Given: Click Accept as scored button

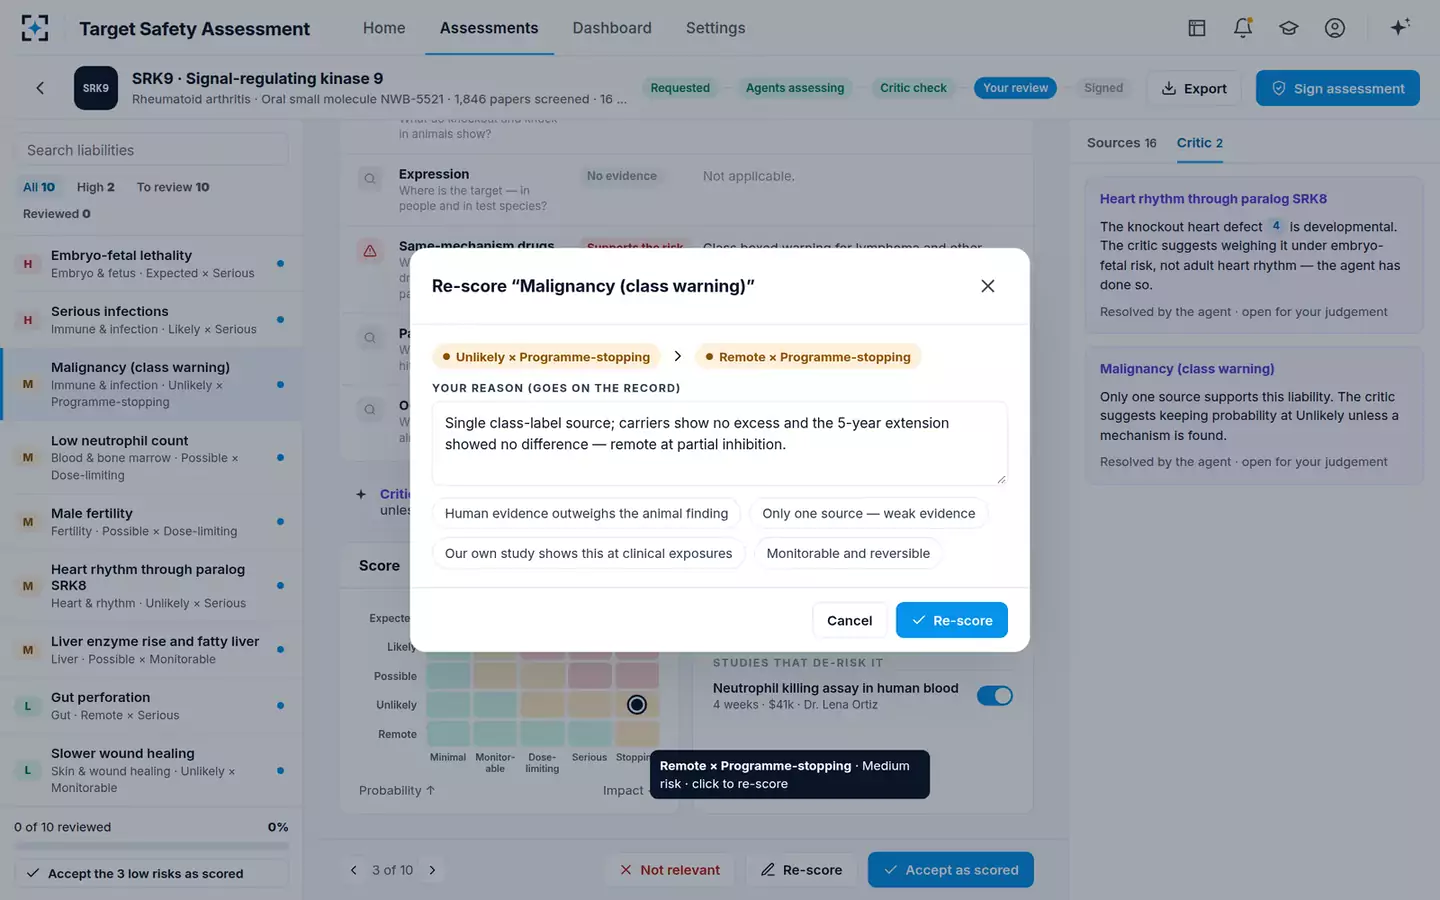Looking at the screenshot, I should [x=951, y=870].
